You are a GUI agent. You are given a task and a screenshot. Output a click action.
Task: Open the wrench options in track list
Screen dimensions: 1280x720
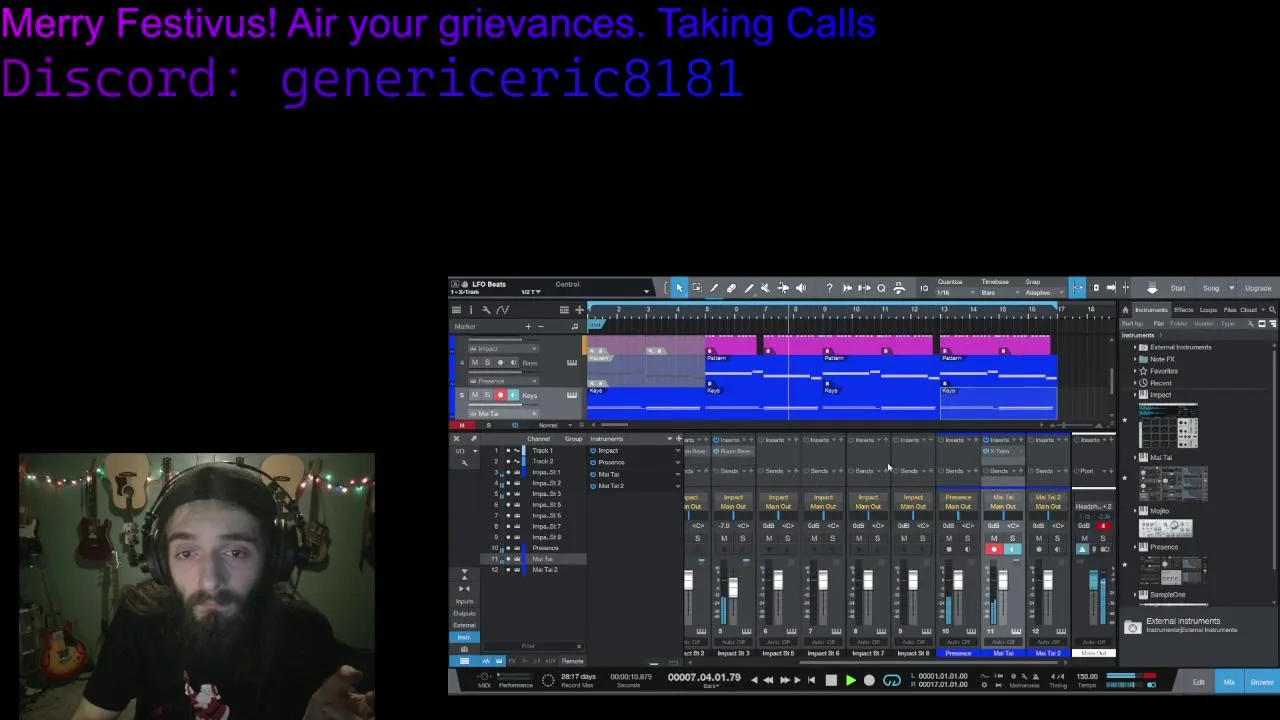point(486,310)
